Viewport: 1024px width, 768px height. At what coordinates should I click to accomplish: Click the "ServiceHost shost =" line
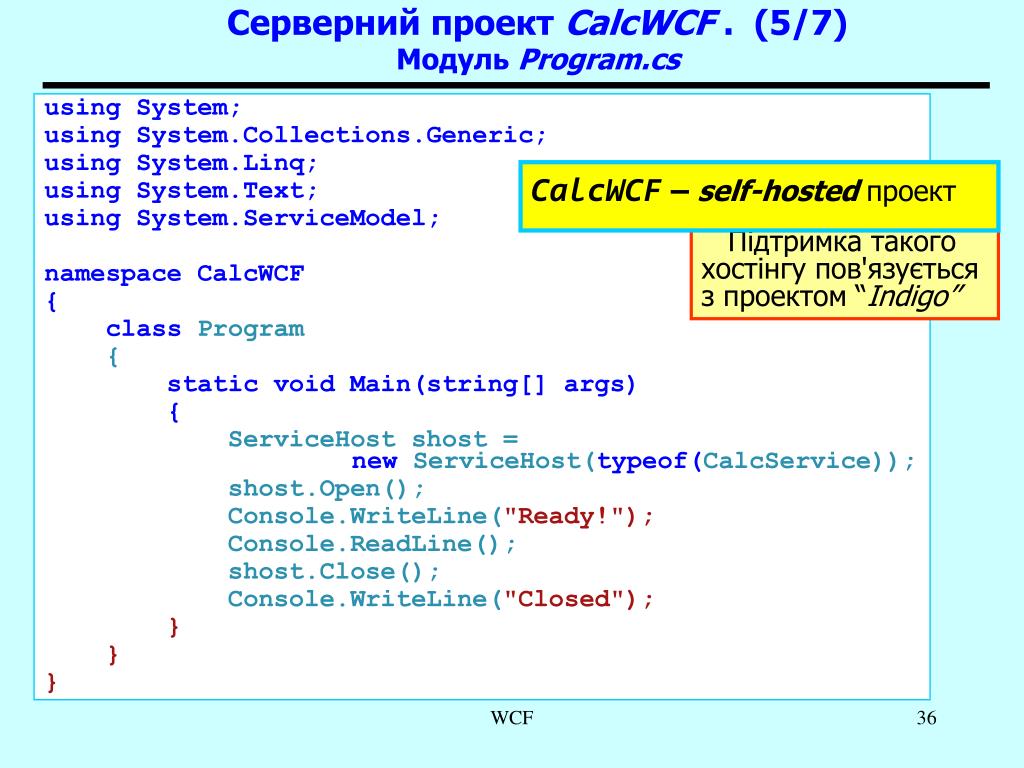373,439
